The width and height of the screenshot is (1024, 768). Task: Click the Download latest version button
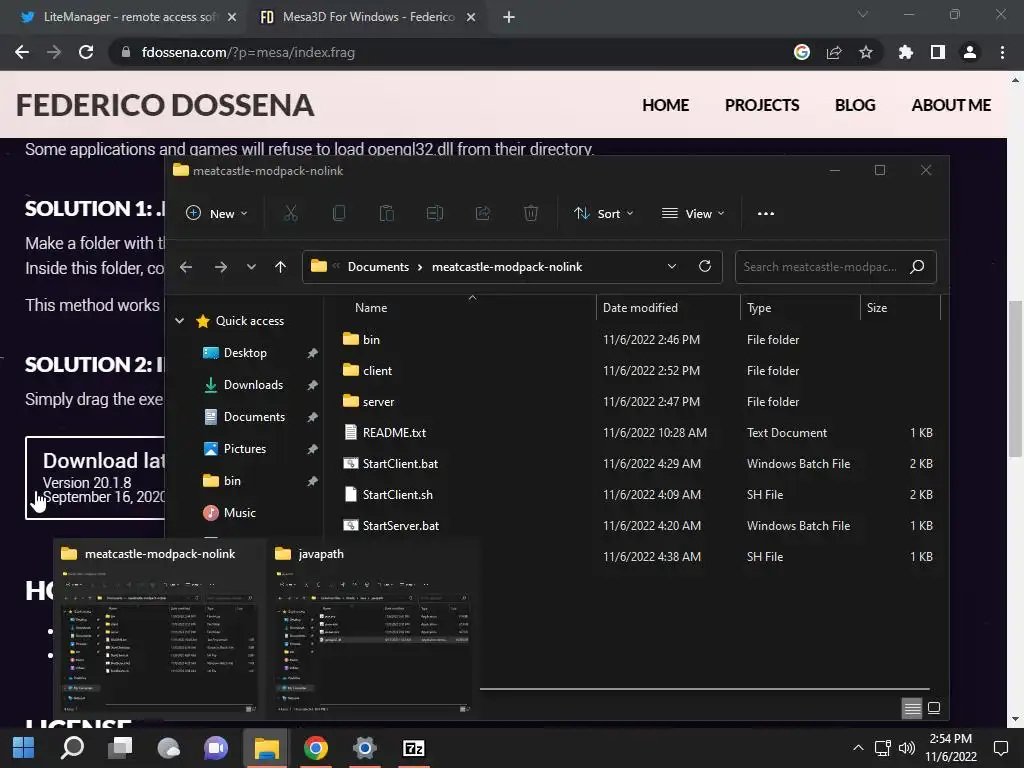click(95, 478)
